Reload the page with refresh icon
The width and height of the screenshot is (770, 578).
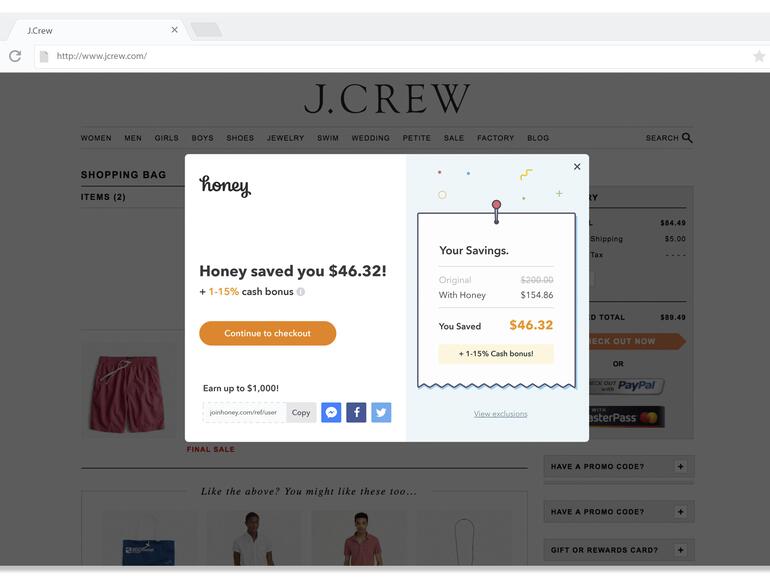(x=15, y=56)
